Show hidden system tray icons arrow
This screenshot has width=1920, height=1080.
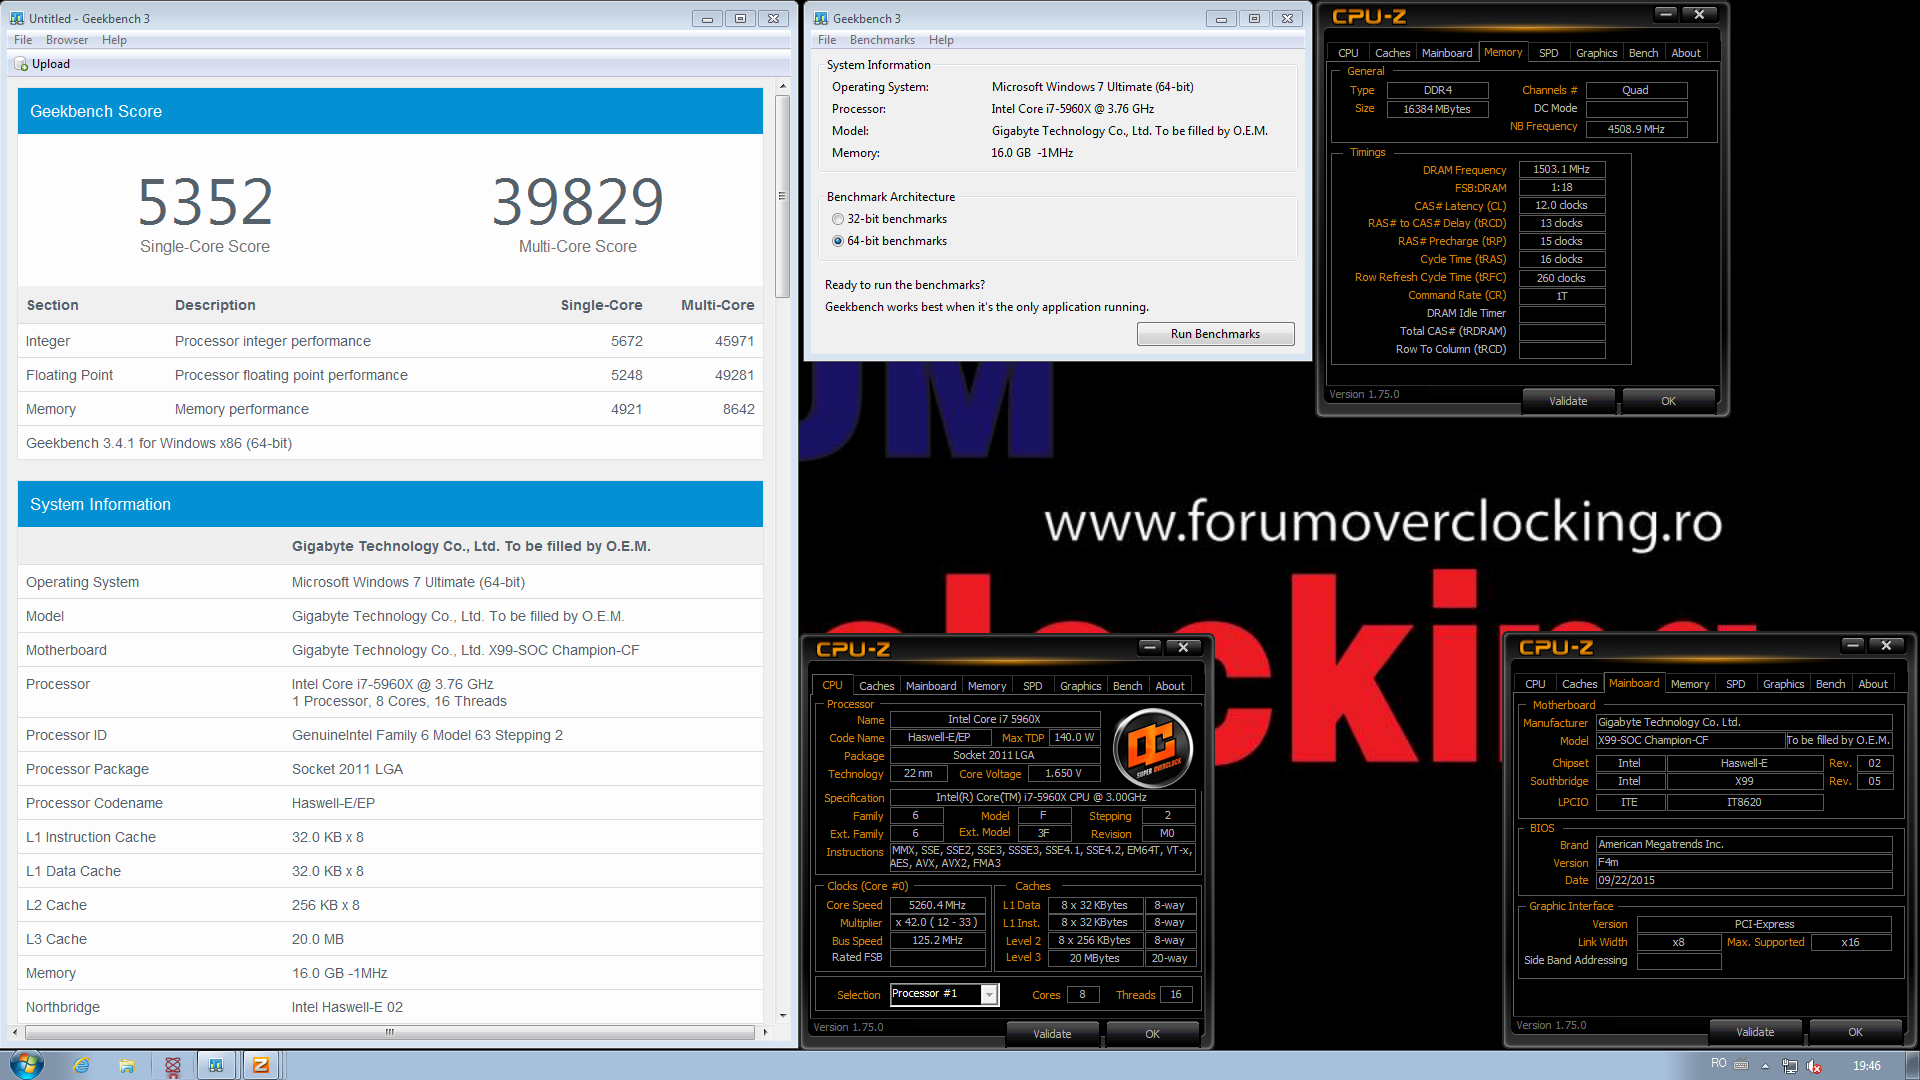(x=1766, y=1066)
